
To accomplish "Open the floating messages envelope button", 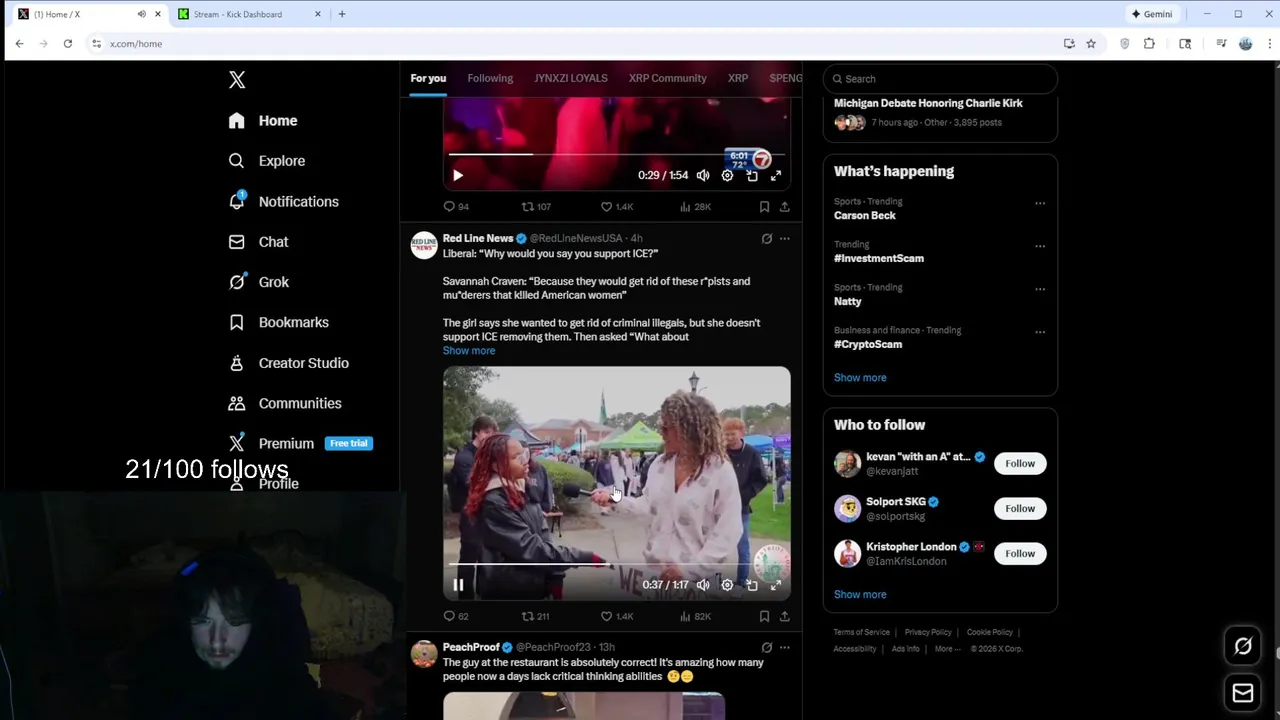I will pyautogui.click(x=1243, y=692).
